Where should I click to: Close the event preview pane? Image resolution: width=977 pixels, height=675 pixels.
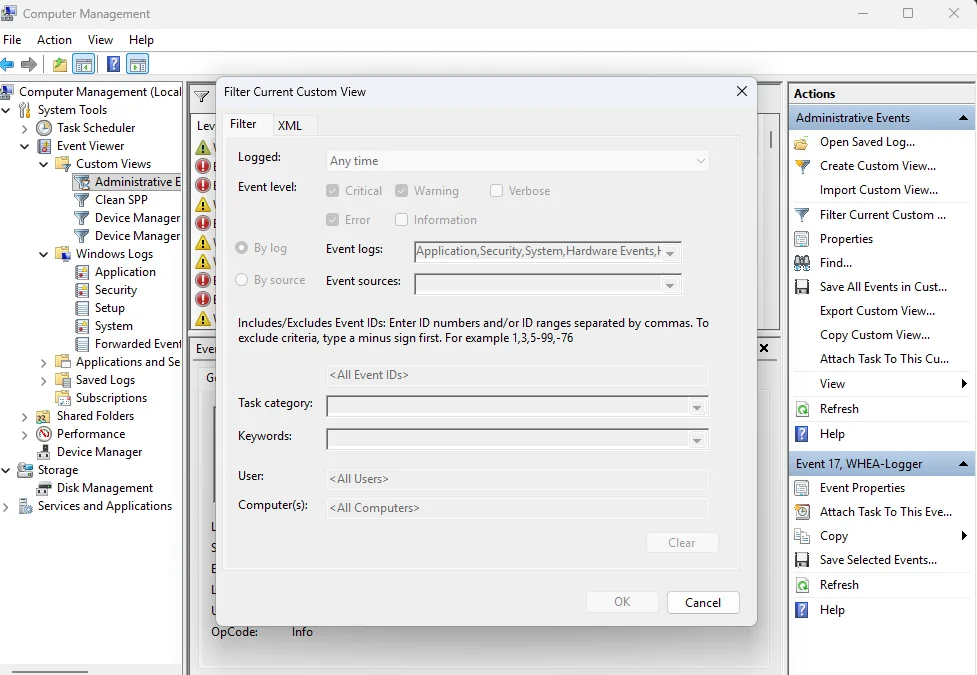764,348
